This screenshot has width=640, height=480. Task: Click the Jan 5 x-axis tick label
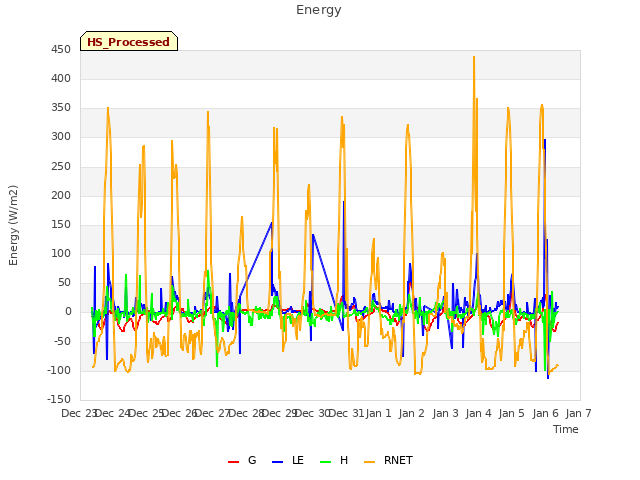(511, 413)
